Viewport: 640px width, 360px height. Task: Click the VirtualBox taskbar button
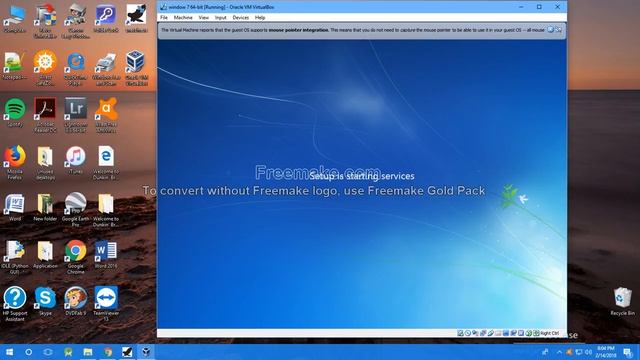[147, 352]
